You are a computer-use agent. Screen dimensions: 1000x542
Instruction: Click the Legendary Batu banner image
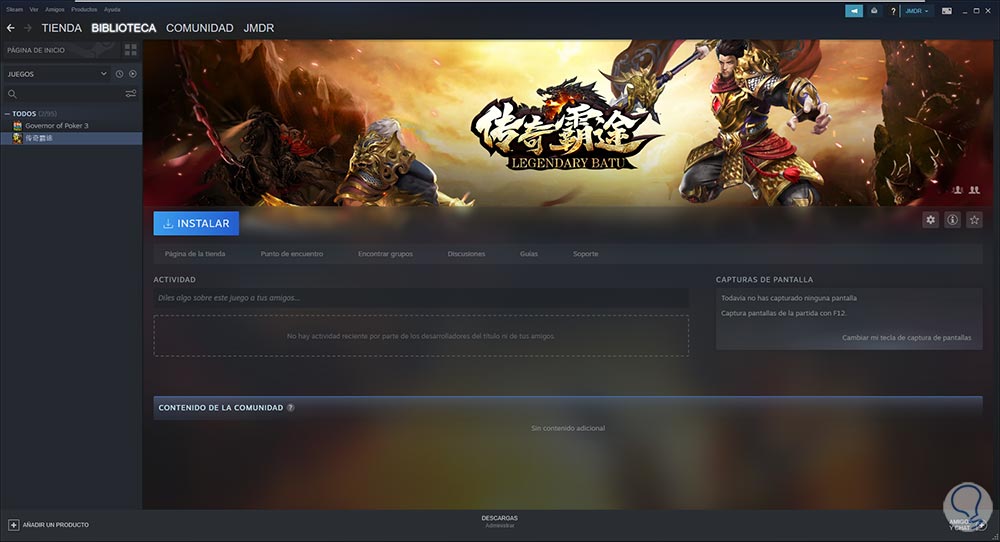(x=568, y=123)
